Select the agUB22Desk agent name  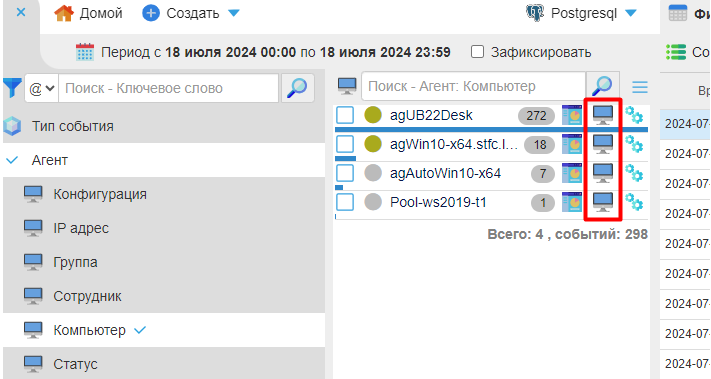pos(431,115)
